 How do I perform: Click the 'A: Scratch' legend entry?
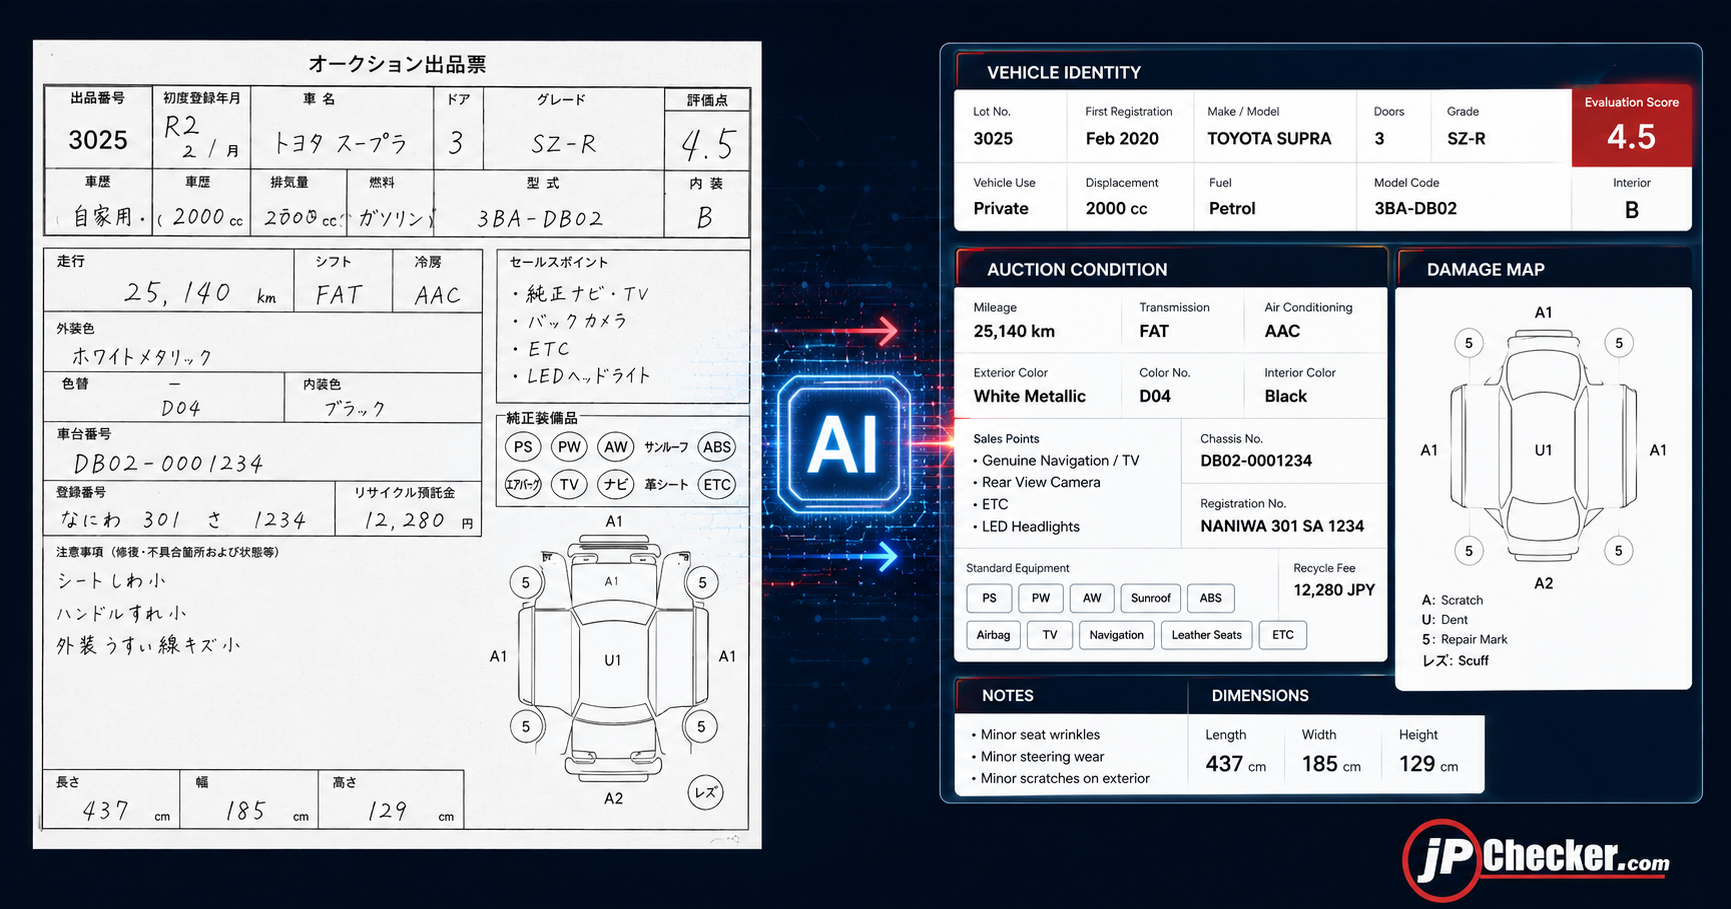click(1452, 601)
